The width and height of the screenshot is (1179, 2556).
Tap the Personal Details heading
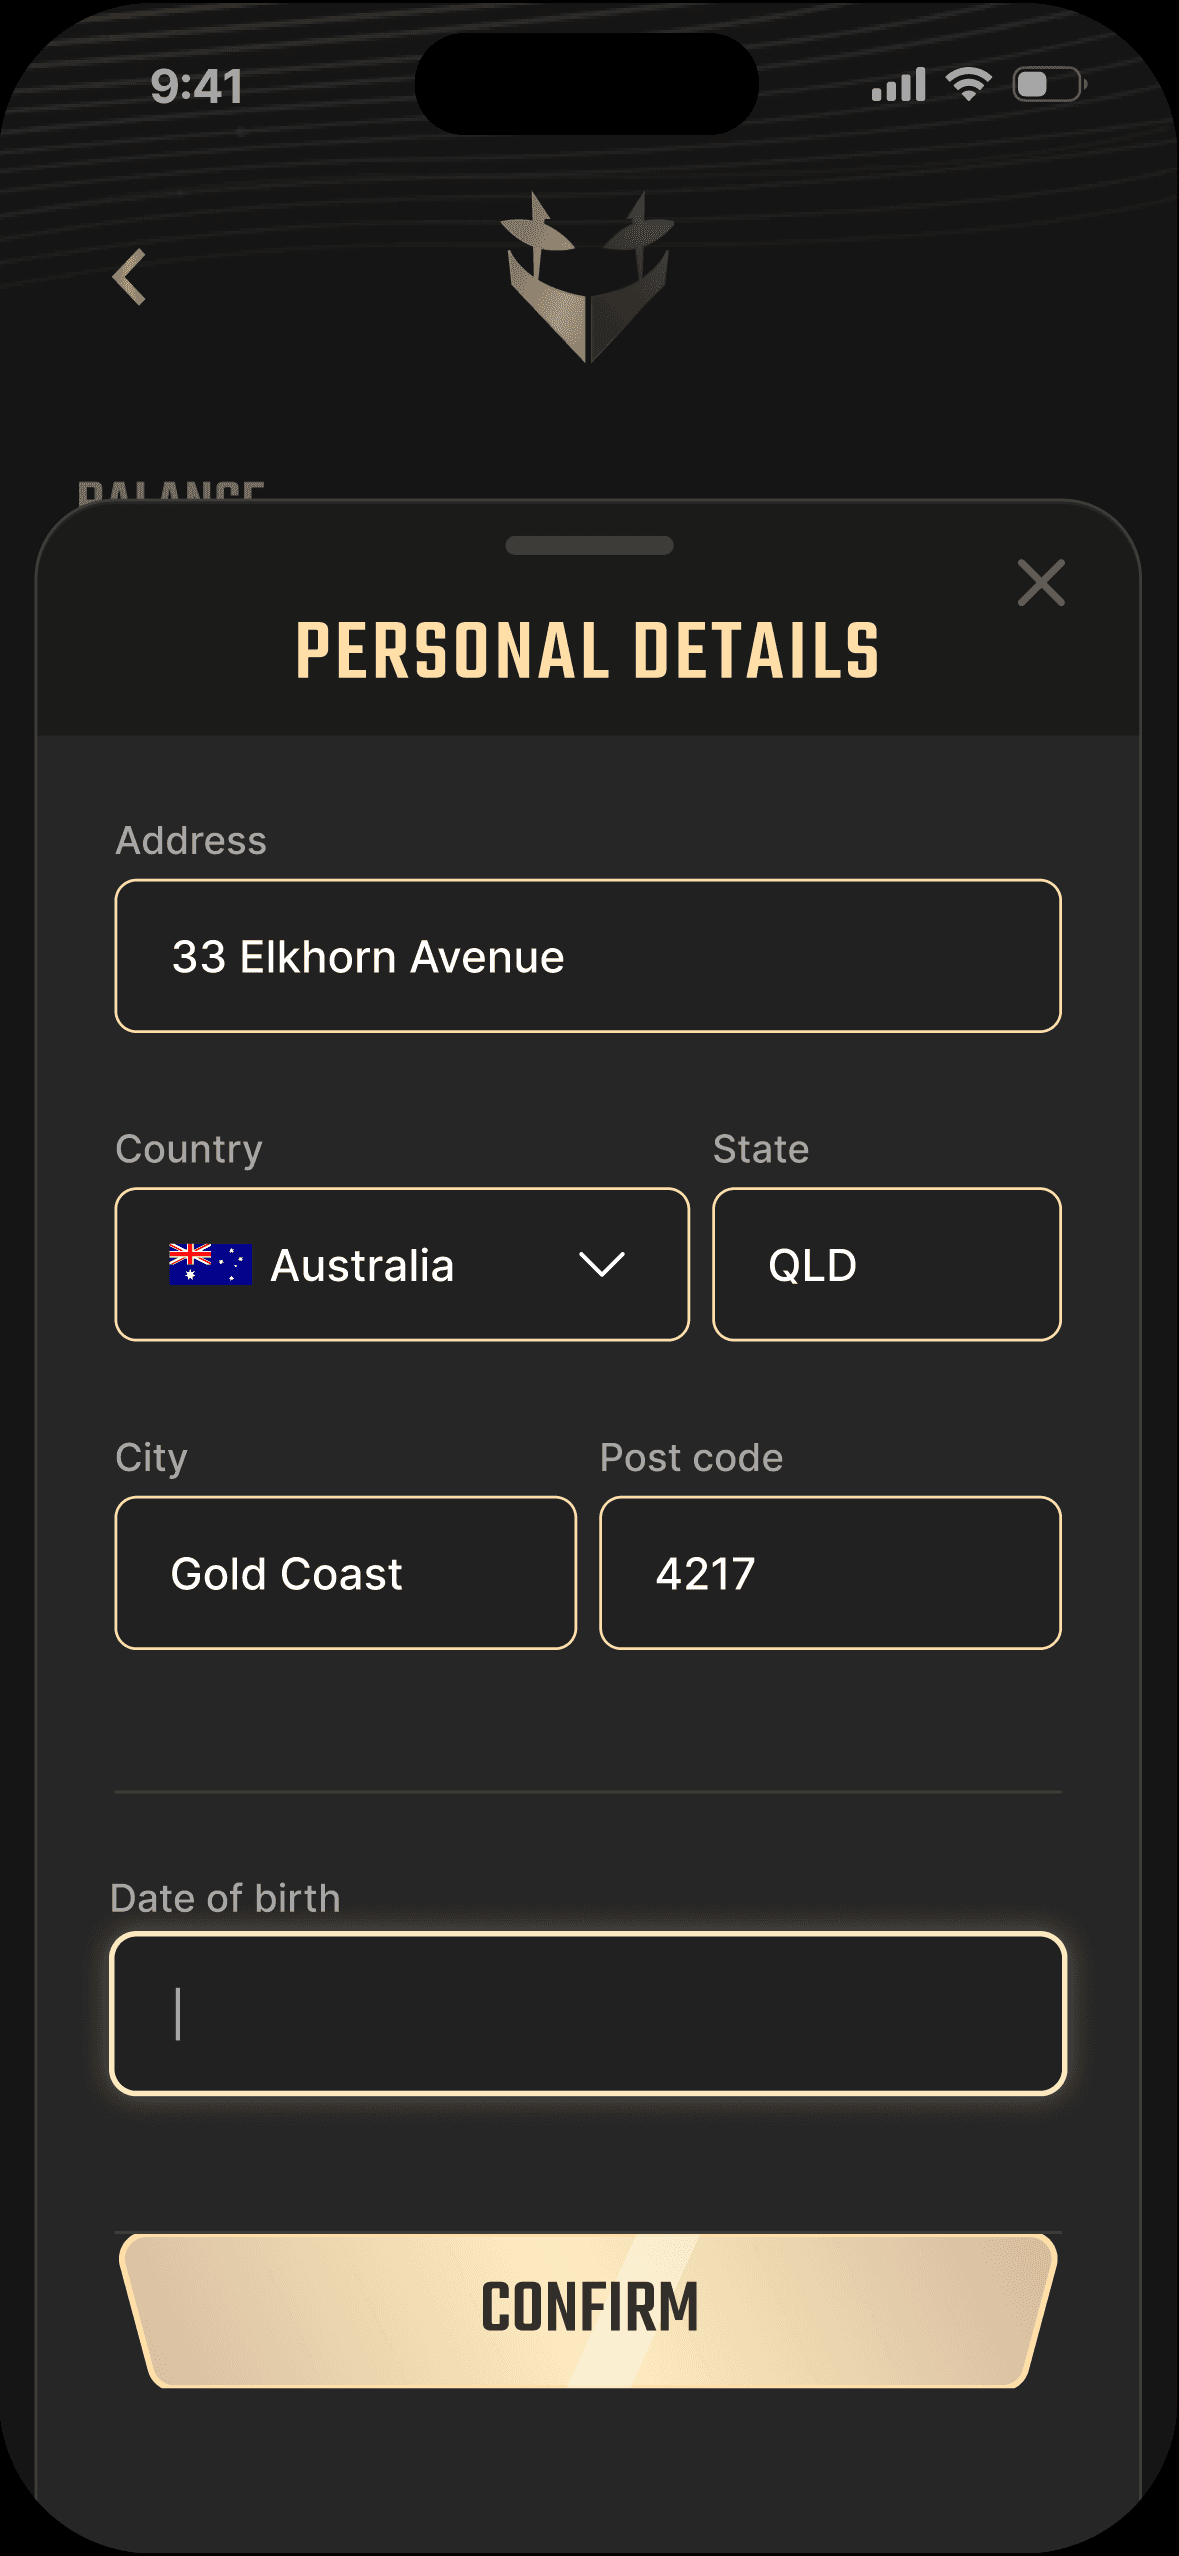tap(588, 651)
